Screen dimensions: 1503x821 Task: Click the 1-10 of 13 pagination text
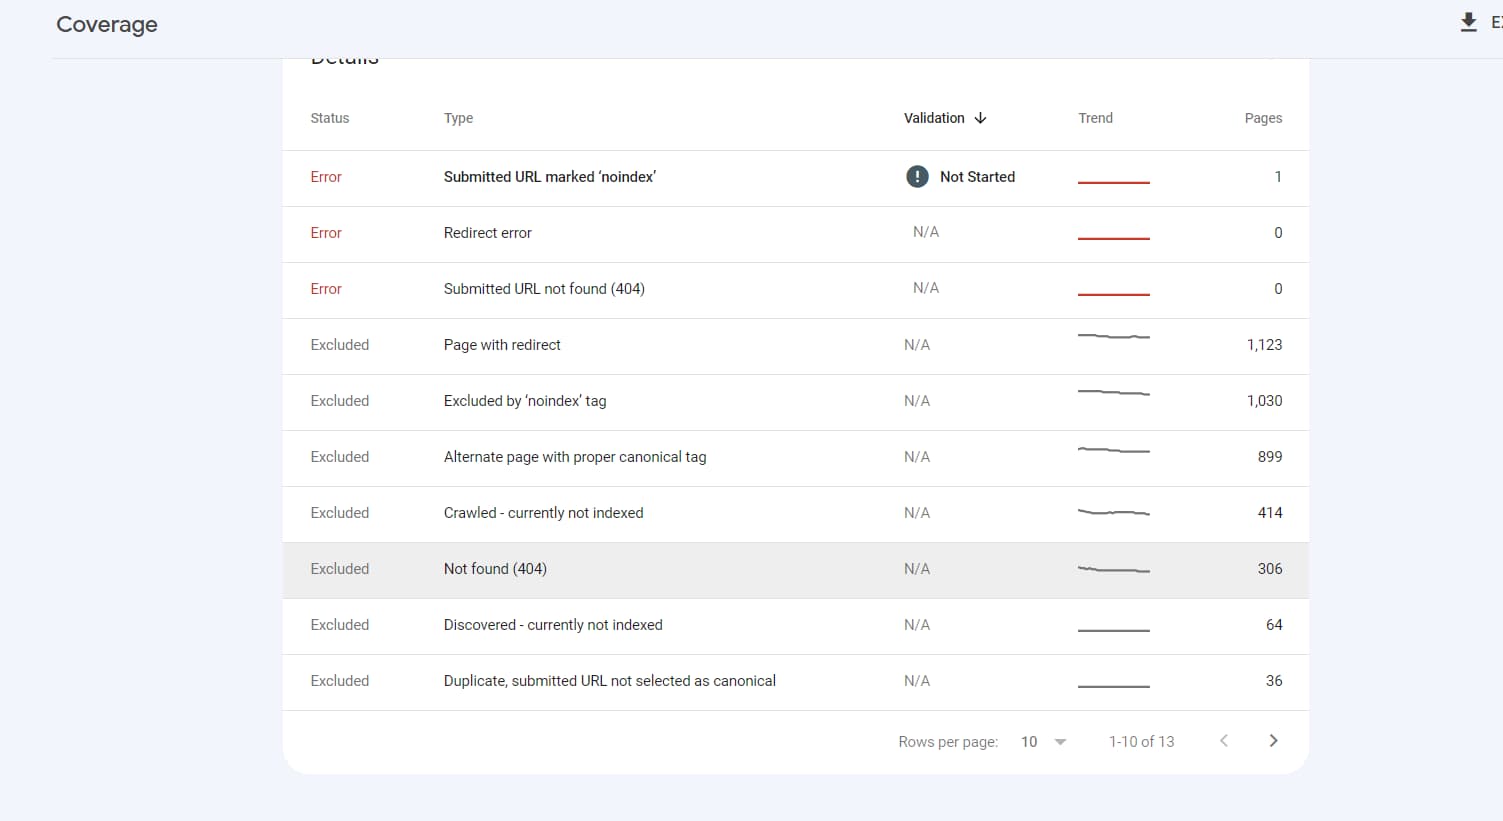pos(1141,742)
